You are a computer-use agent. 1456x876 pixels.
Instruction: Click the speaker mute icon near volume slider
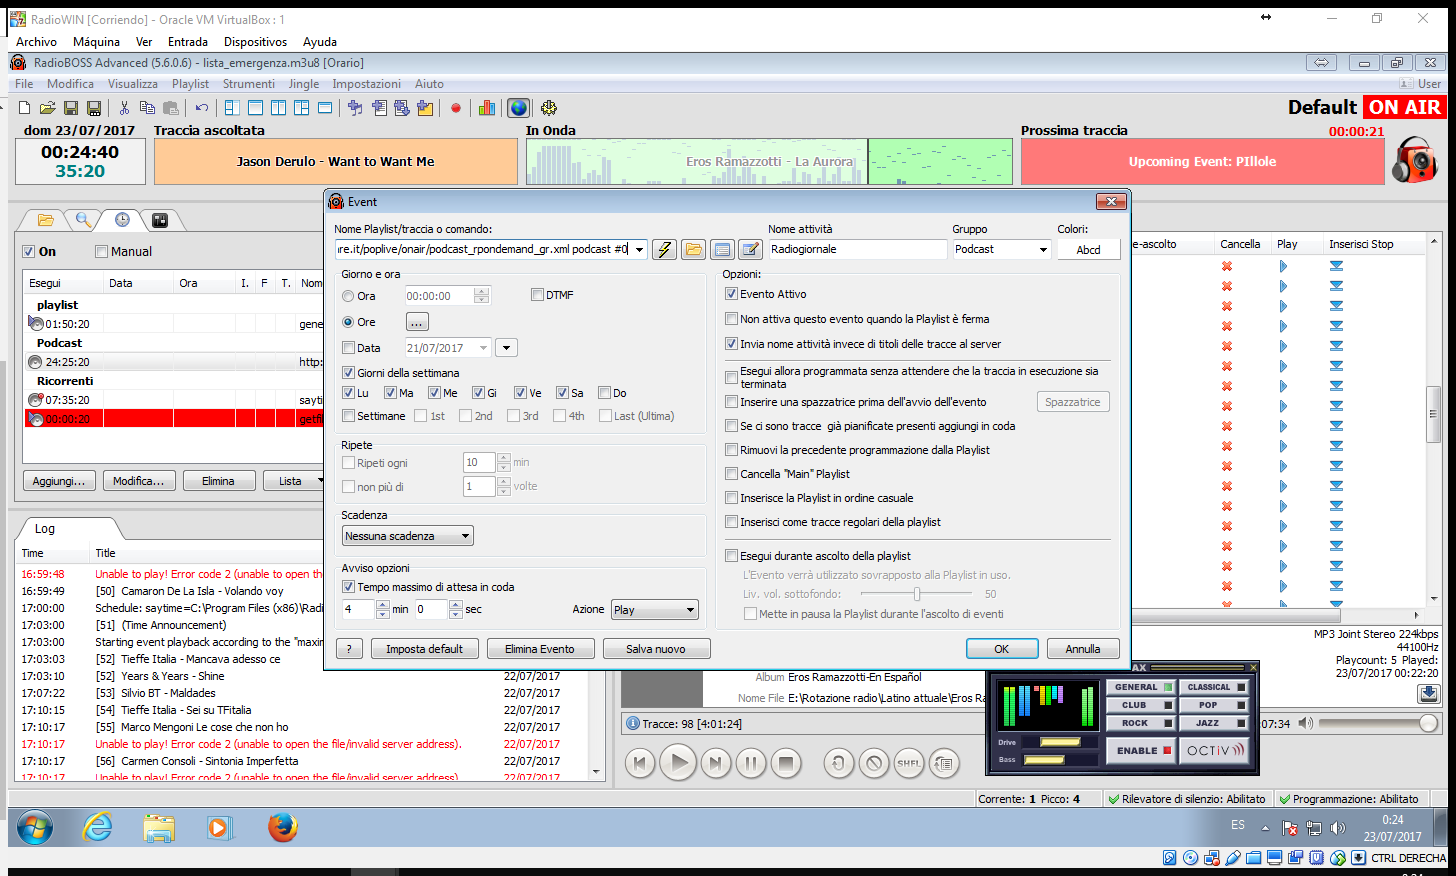click(1305, 723)
